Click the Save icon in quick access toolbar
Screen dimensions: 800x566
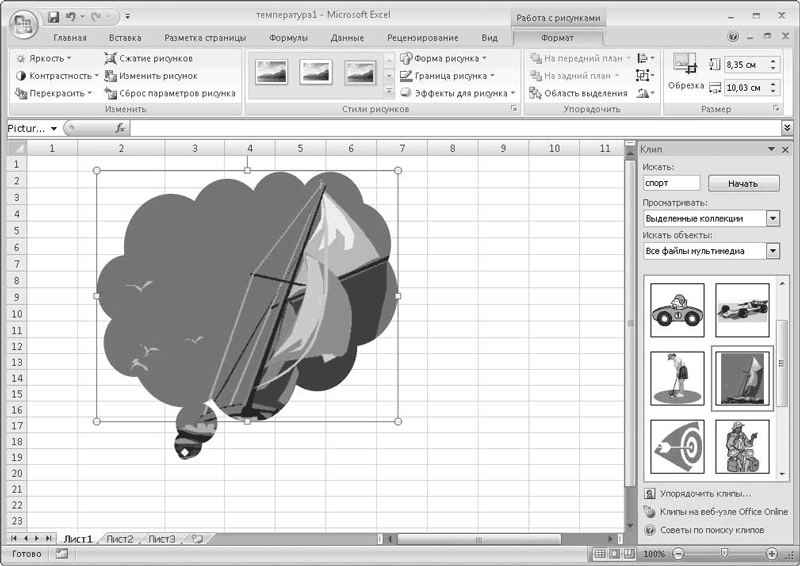pyautogui.click(x=53, y=17)
